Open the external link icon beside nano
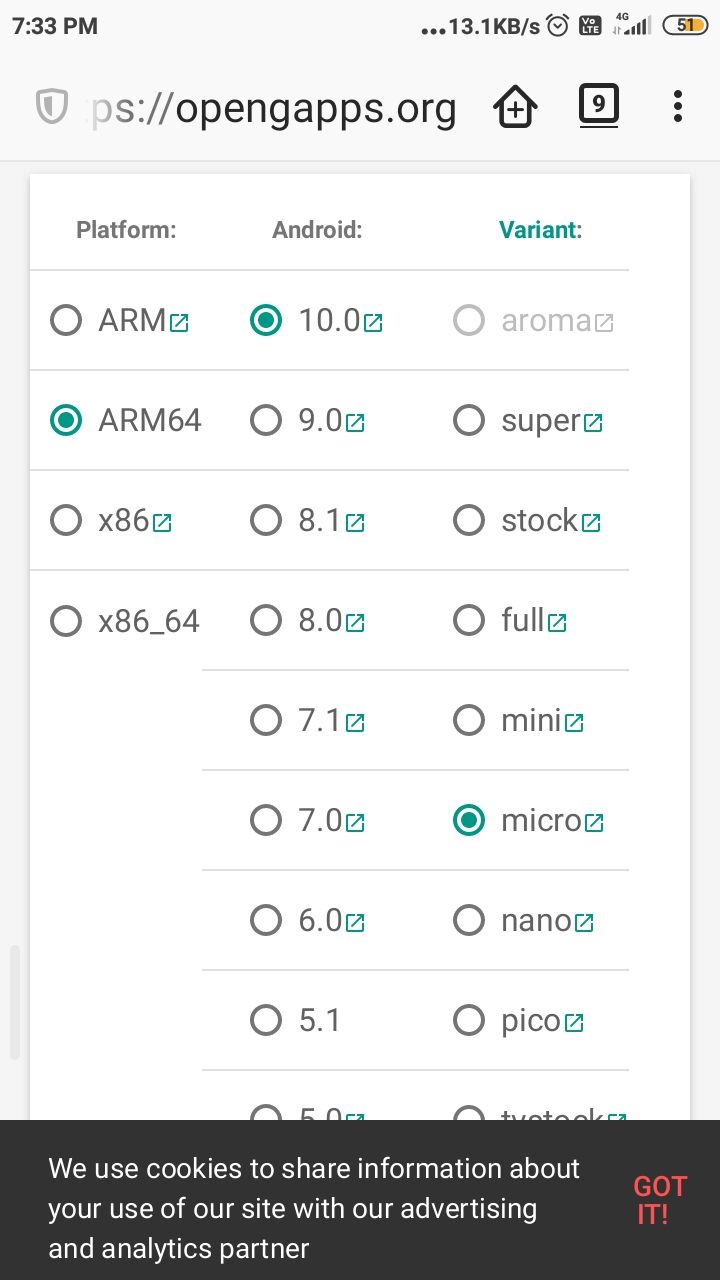Viewport: 720px width, 1280px height. pyautogui.click(x=584, y=923)
